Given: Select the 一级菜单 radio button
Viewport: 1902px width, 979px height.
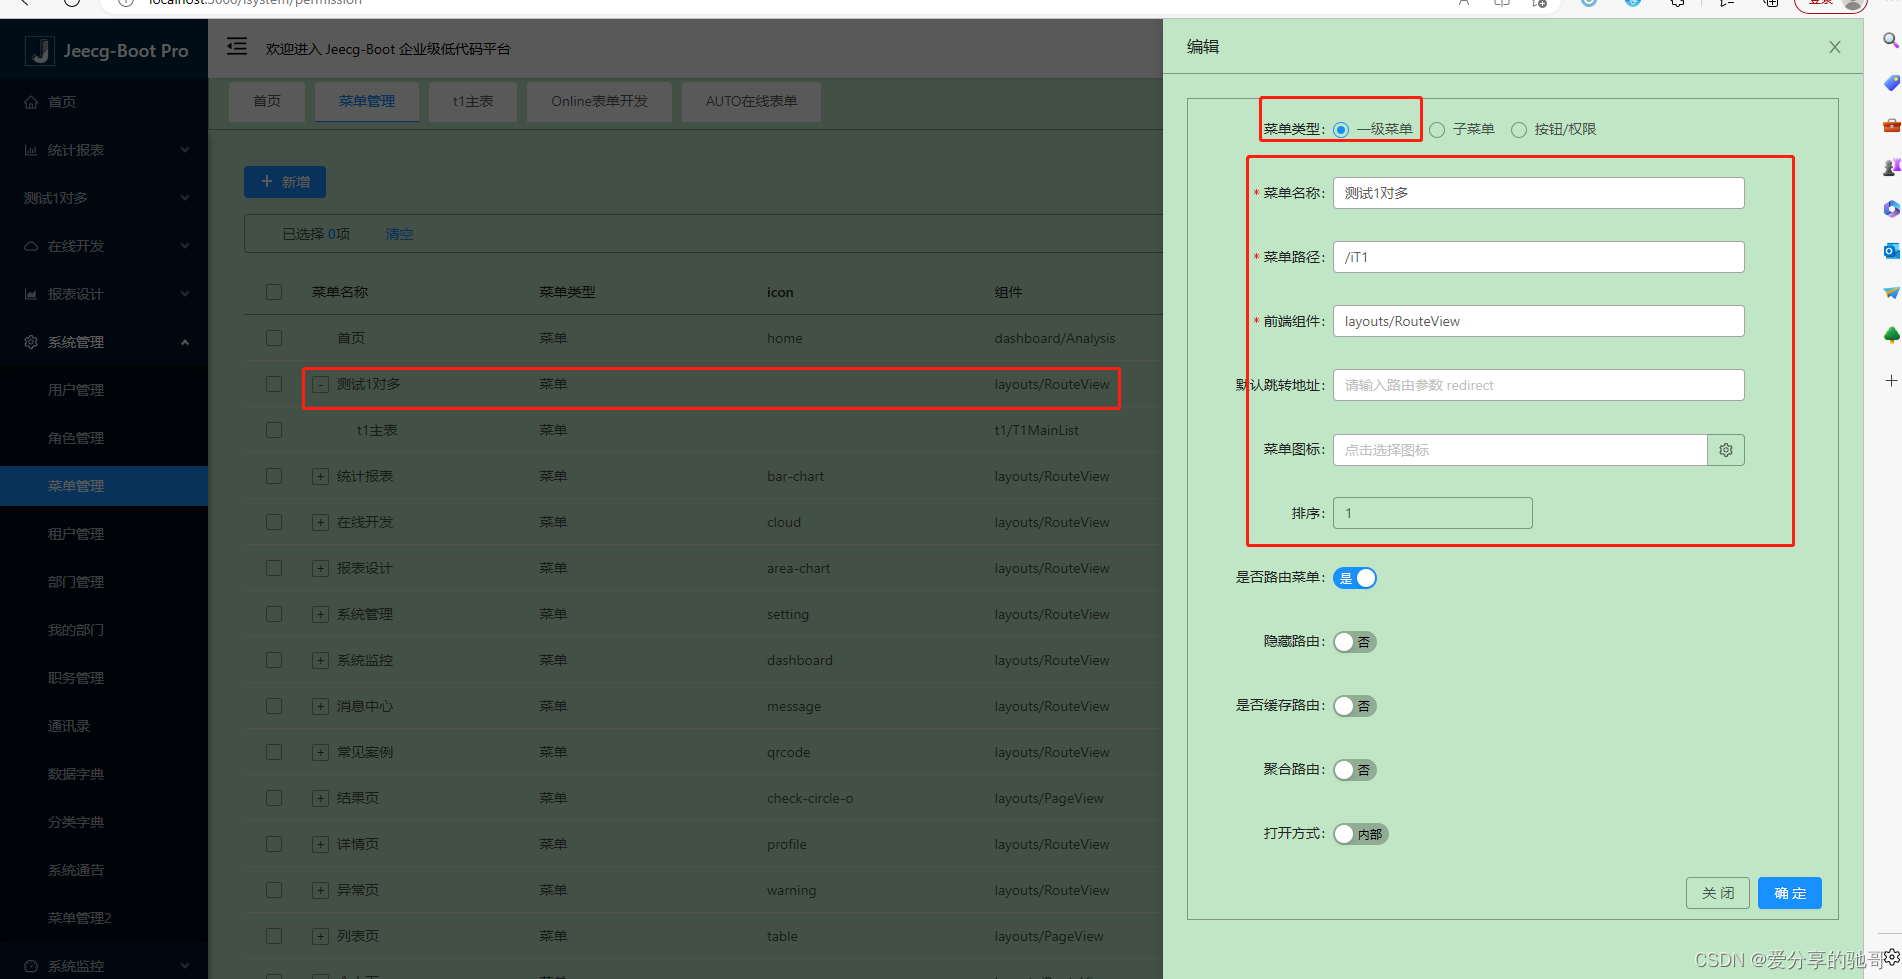Looking at the screenshot, I should tap(1341, 130).
